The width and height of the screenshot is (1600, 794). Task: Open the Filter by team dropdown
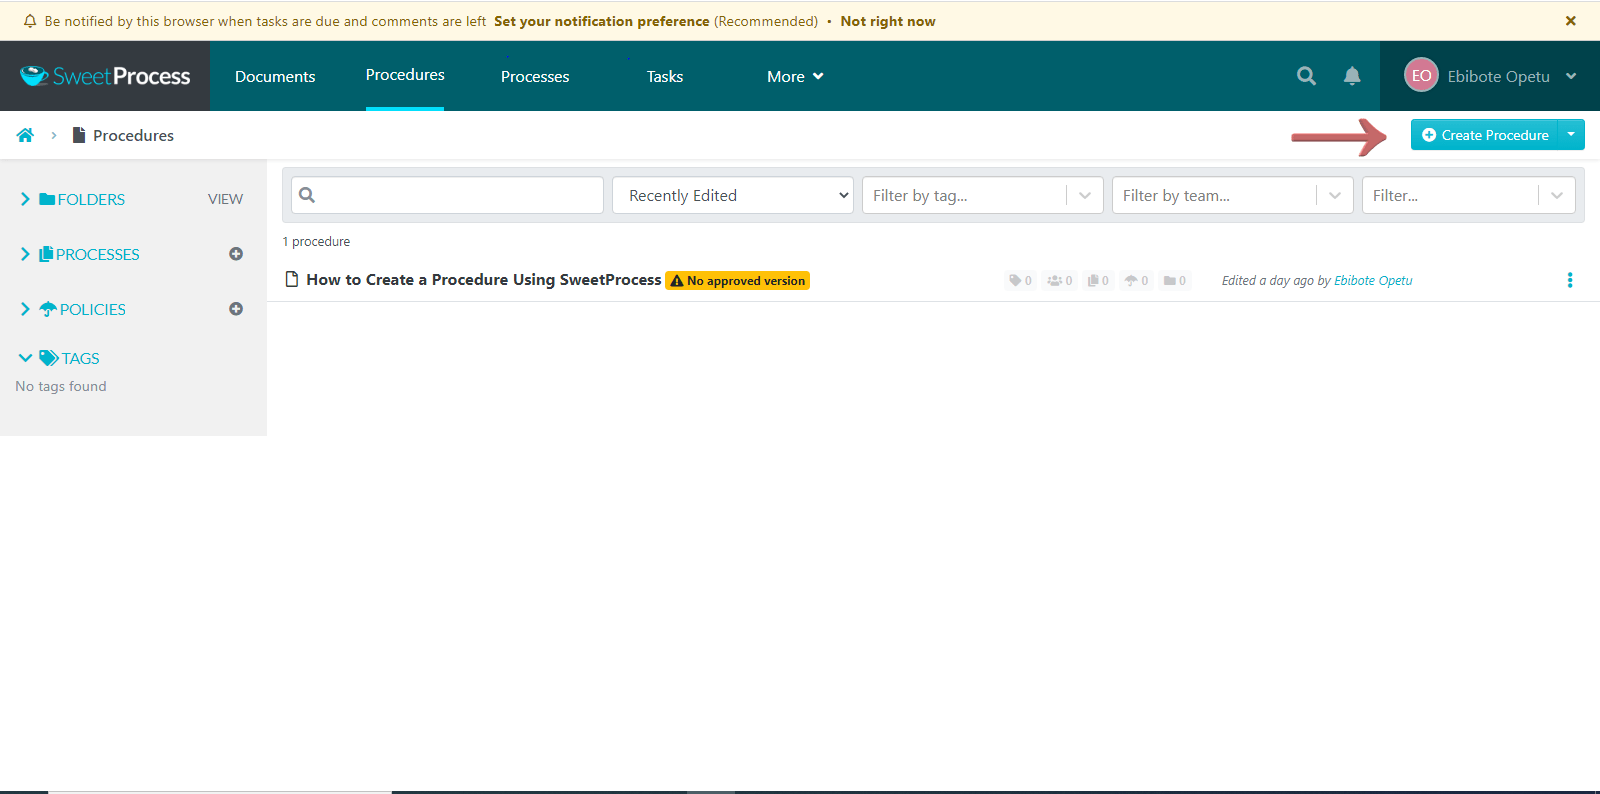coord(1233,195)
